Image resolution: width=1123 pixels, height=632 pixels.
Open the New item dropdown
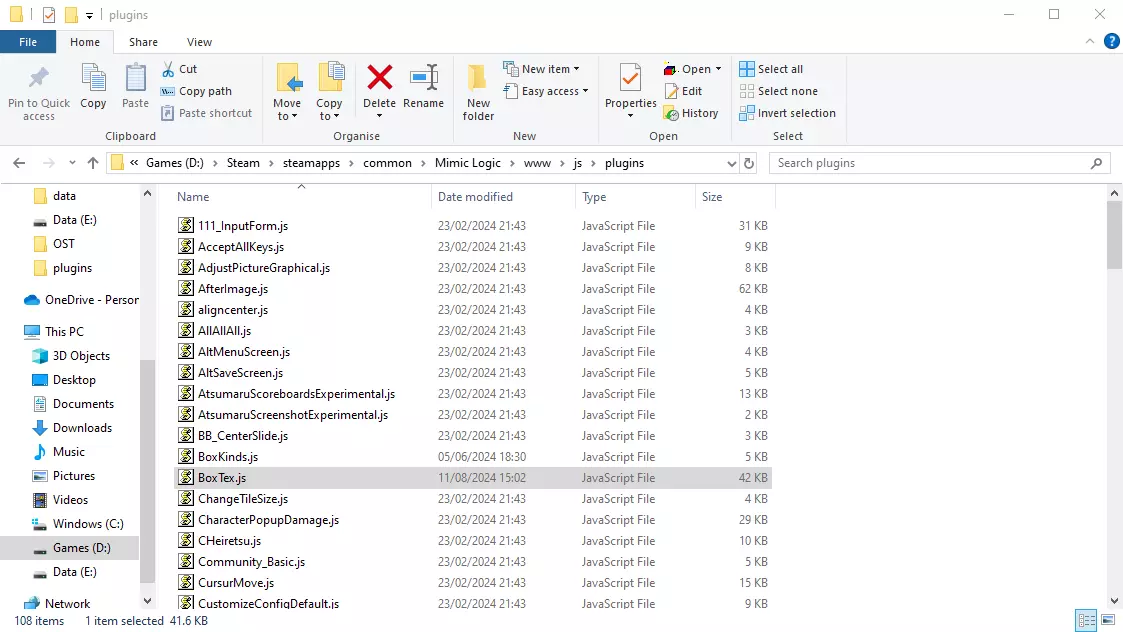541,69
